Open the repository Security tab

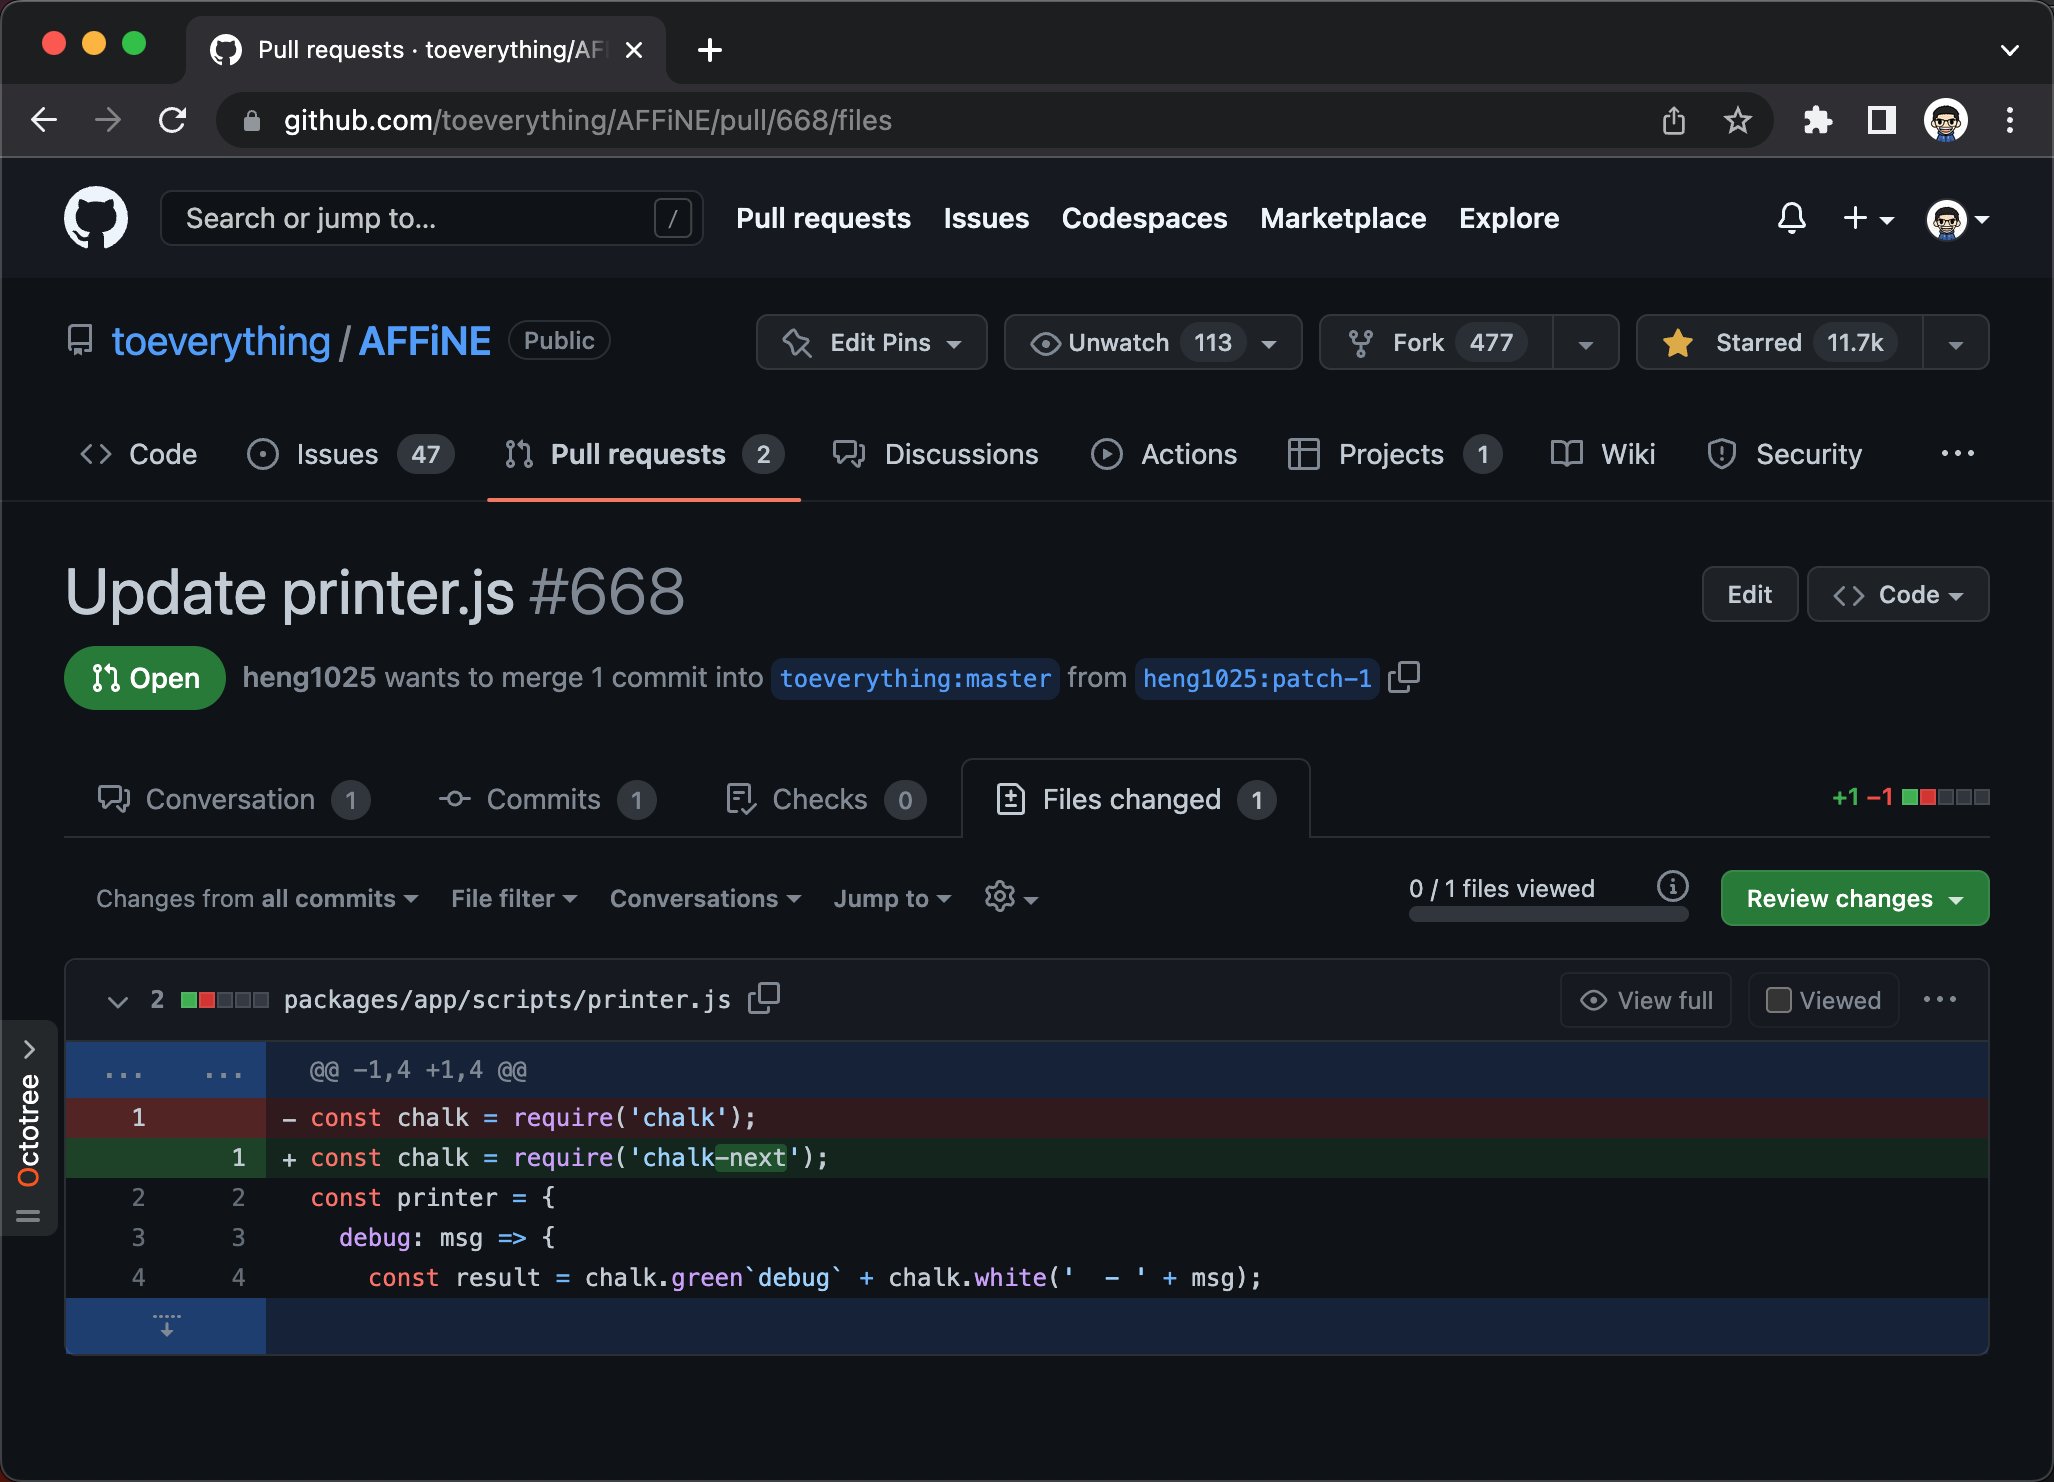tap(1785, 454)
